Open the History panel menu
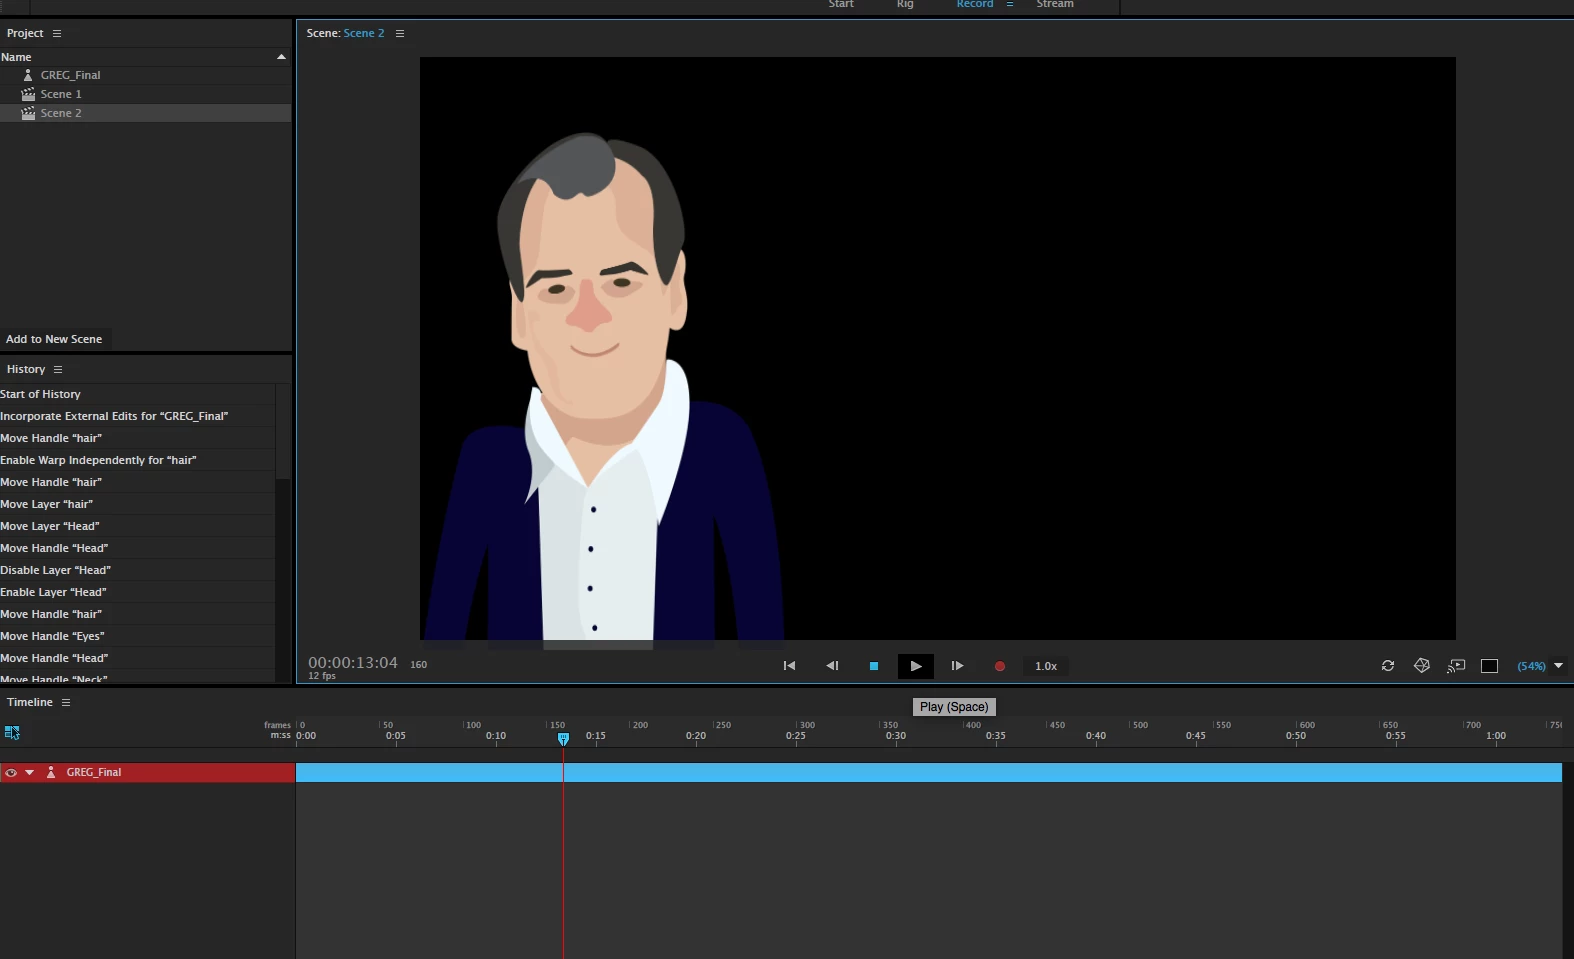 point(58,369)
